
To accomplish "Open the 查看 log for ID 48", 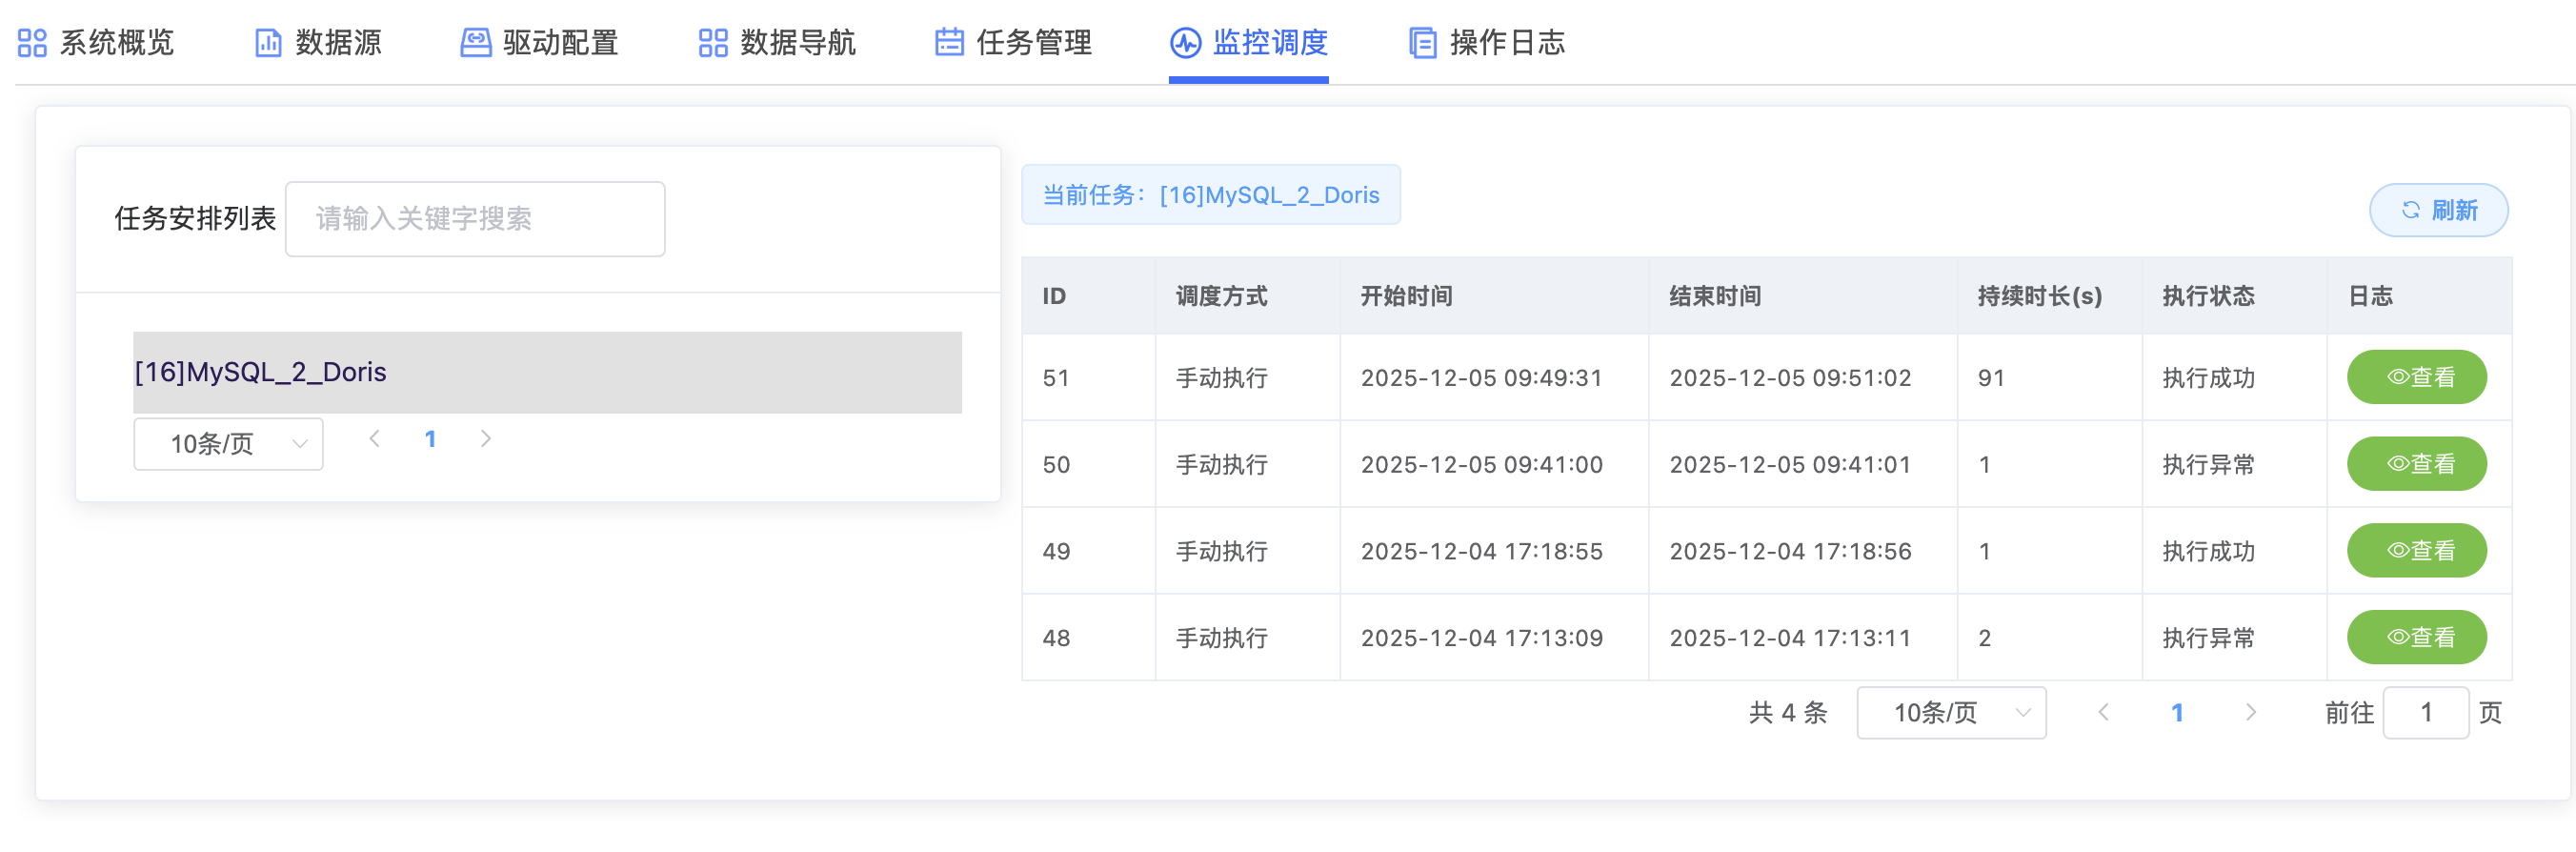I will tap(2416, 638).
